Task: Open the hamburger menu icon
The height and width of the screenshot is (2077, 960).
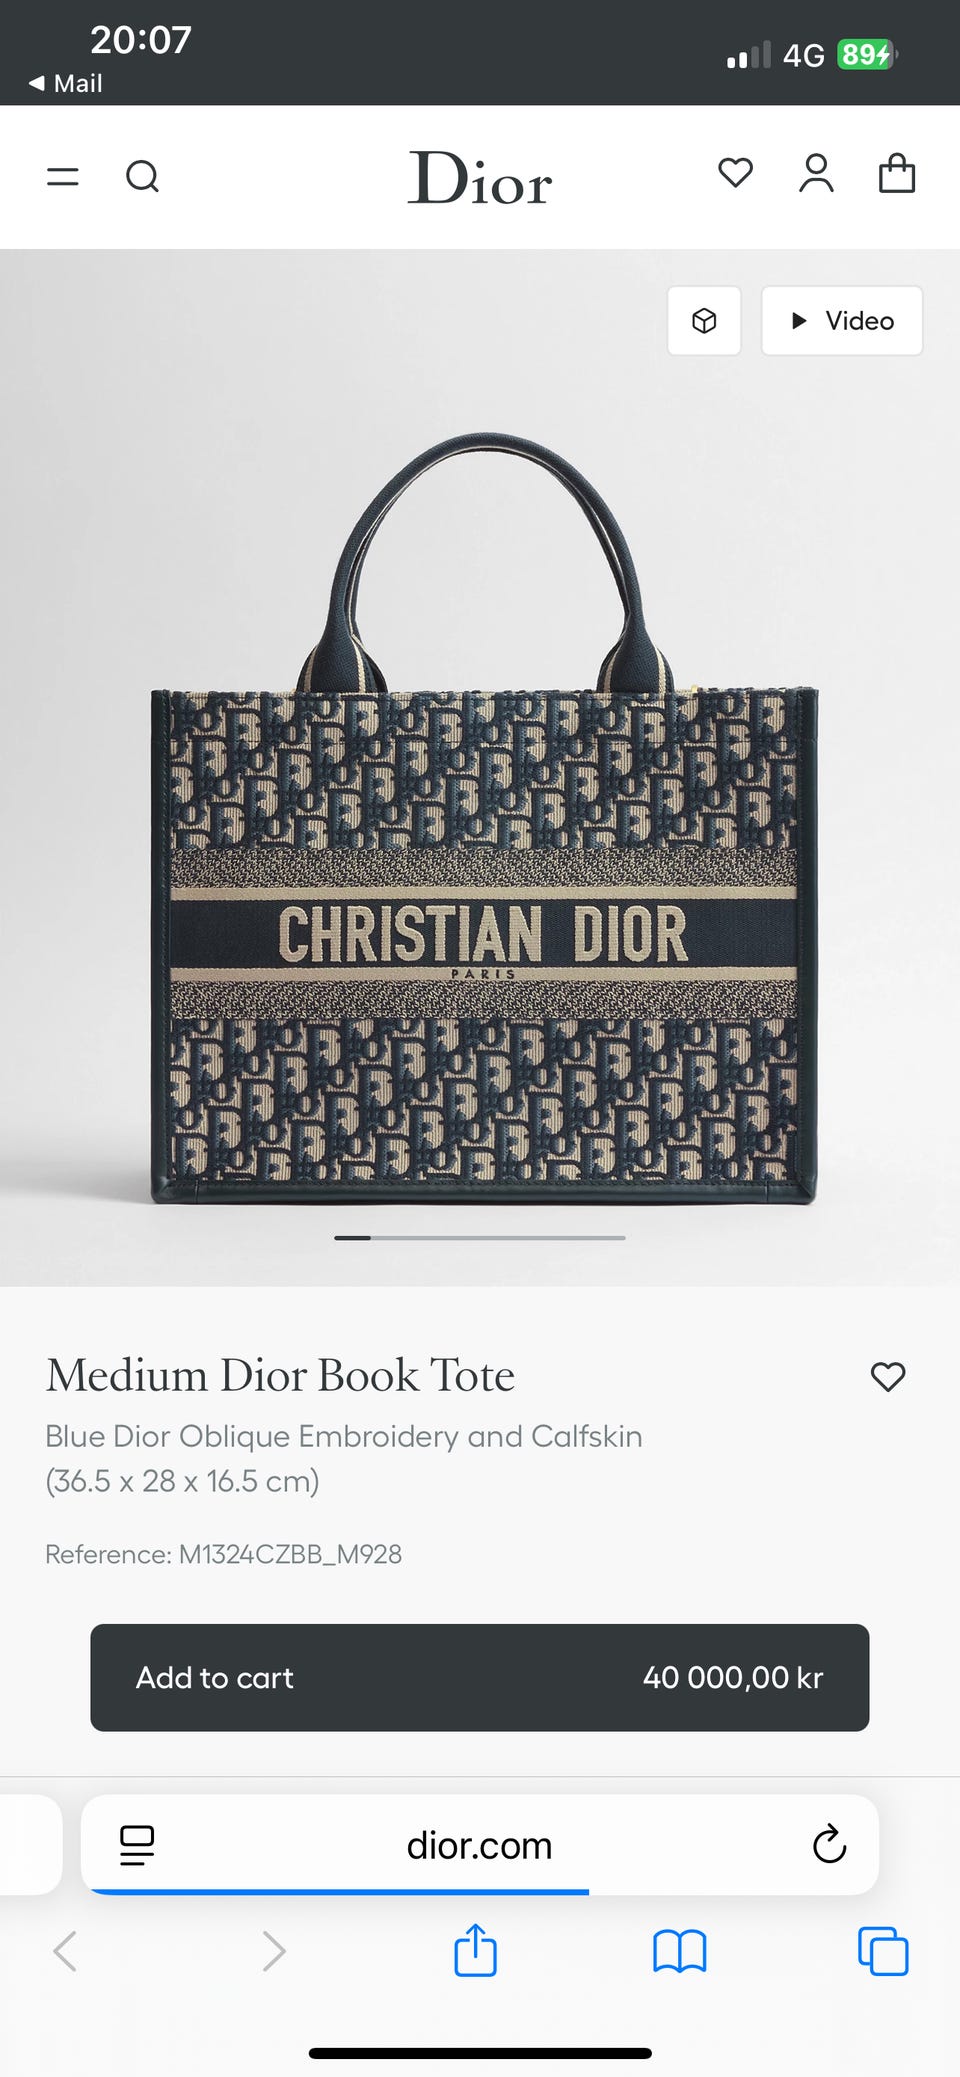Action: point(63,177)
